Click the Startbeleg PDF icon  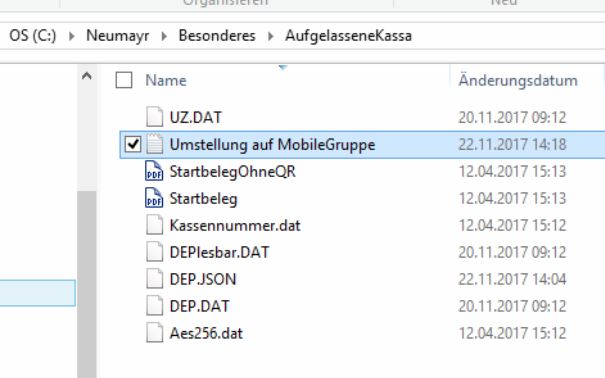[x=154, y=198]
